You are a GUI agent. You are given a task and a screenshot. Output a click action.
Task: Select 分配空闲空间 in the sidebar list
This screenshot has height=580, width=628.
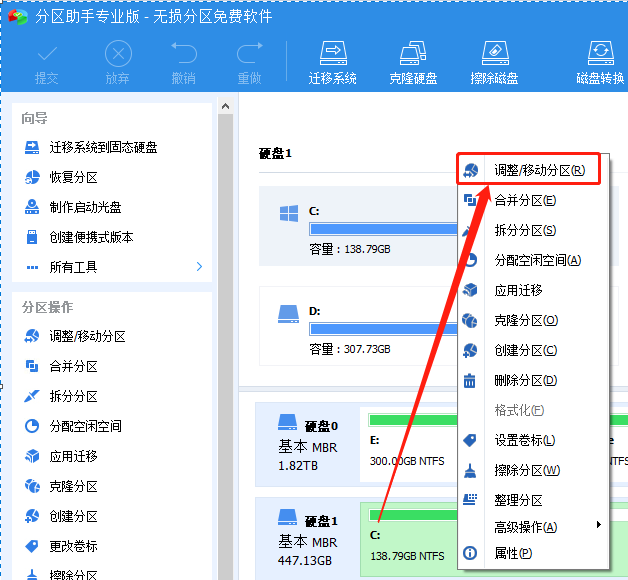point(73,426)
